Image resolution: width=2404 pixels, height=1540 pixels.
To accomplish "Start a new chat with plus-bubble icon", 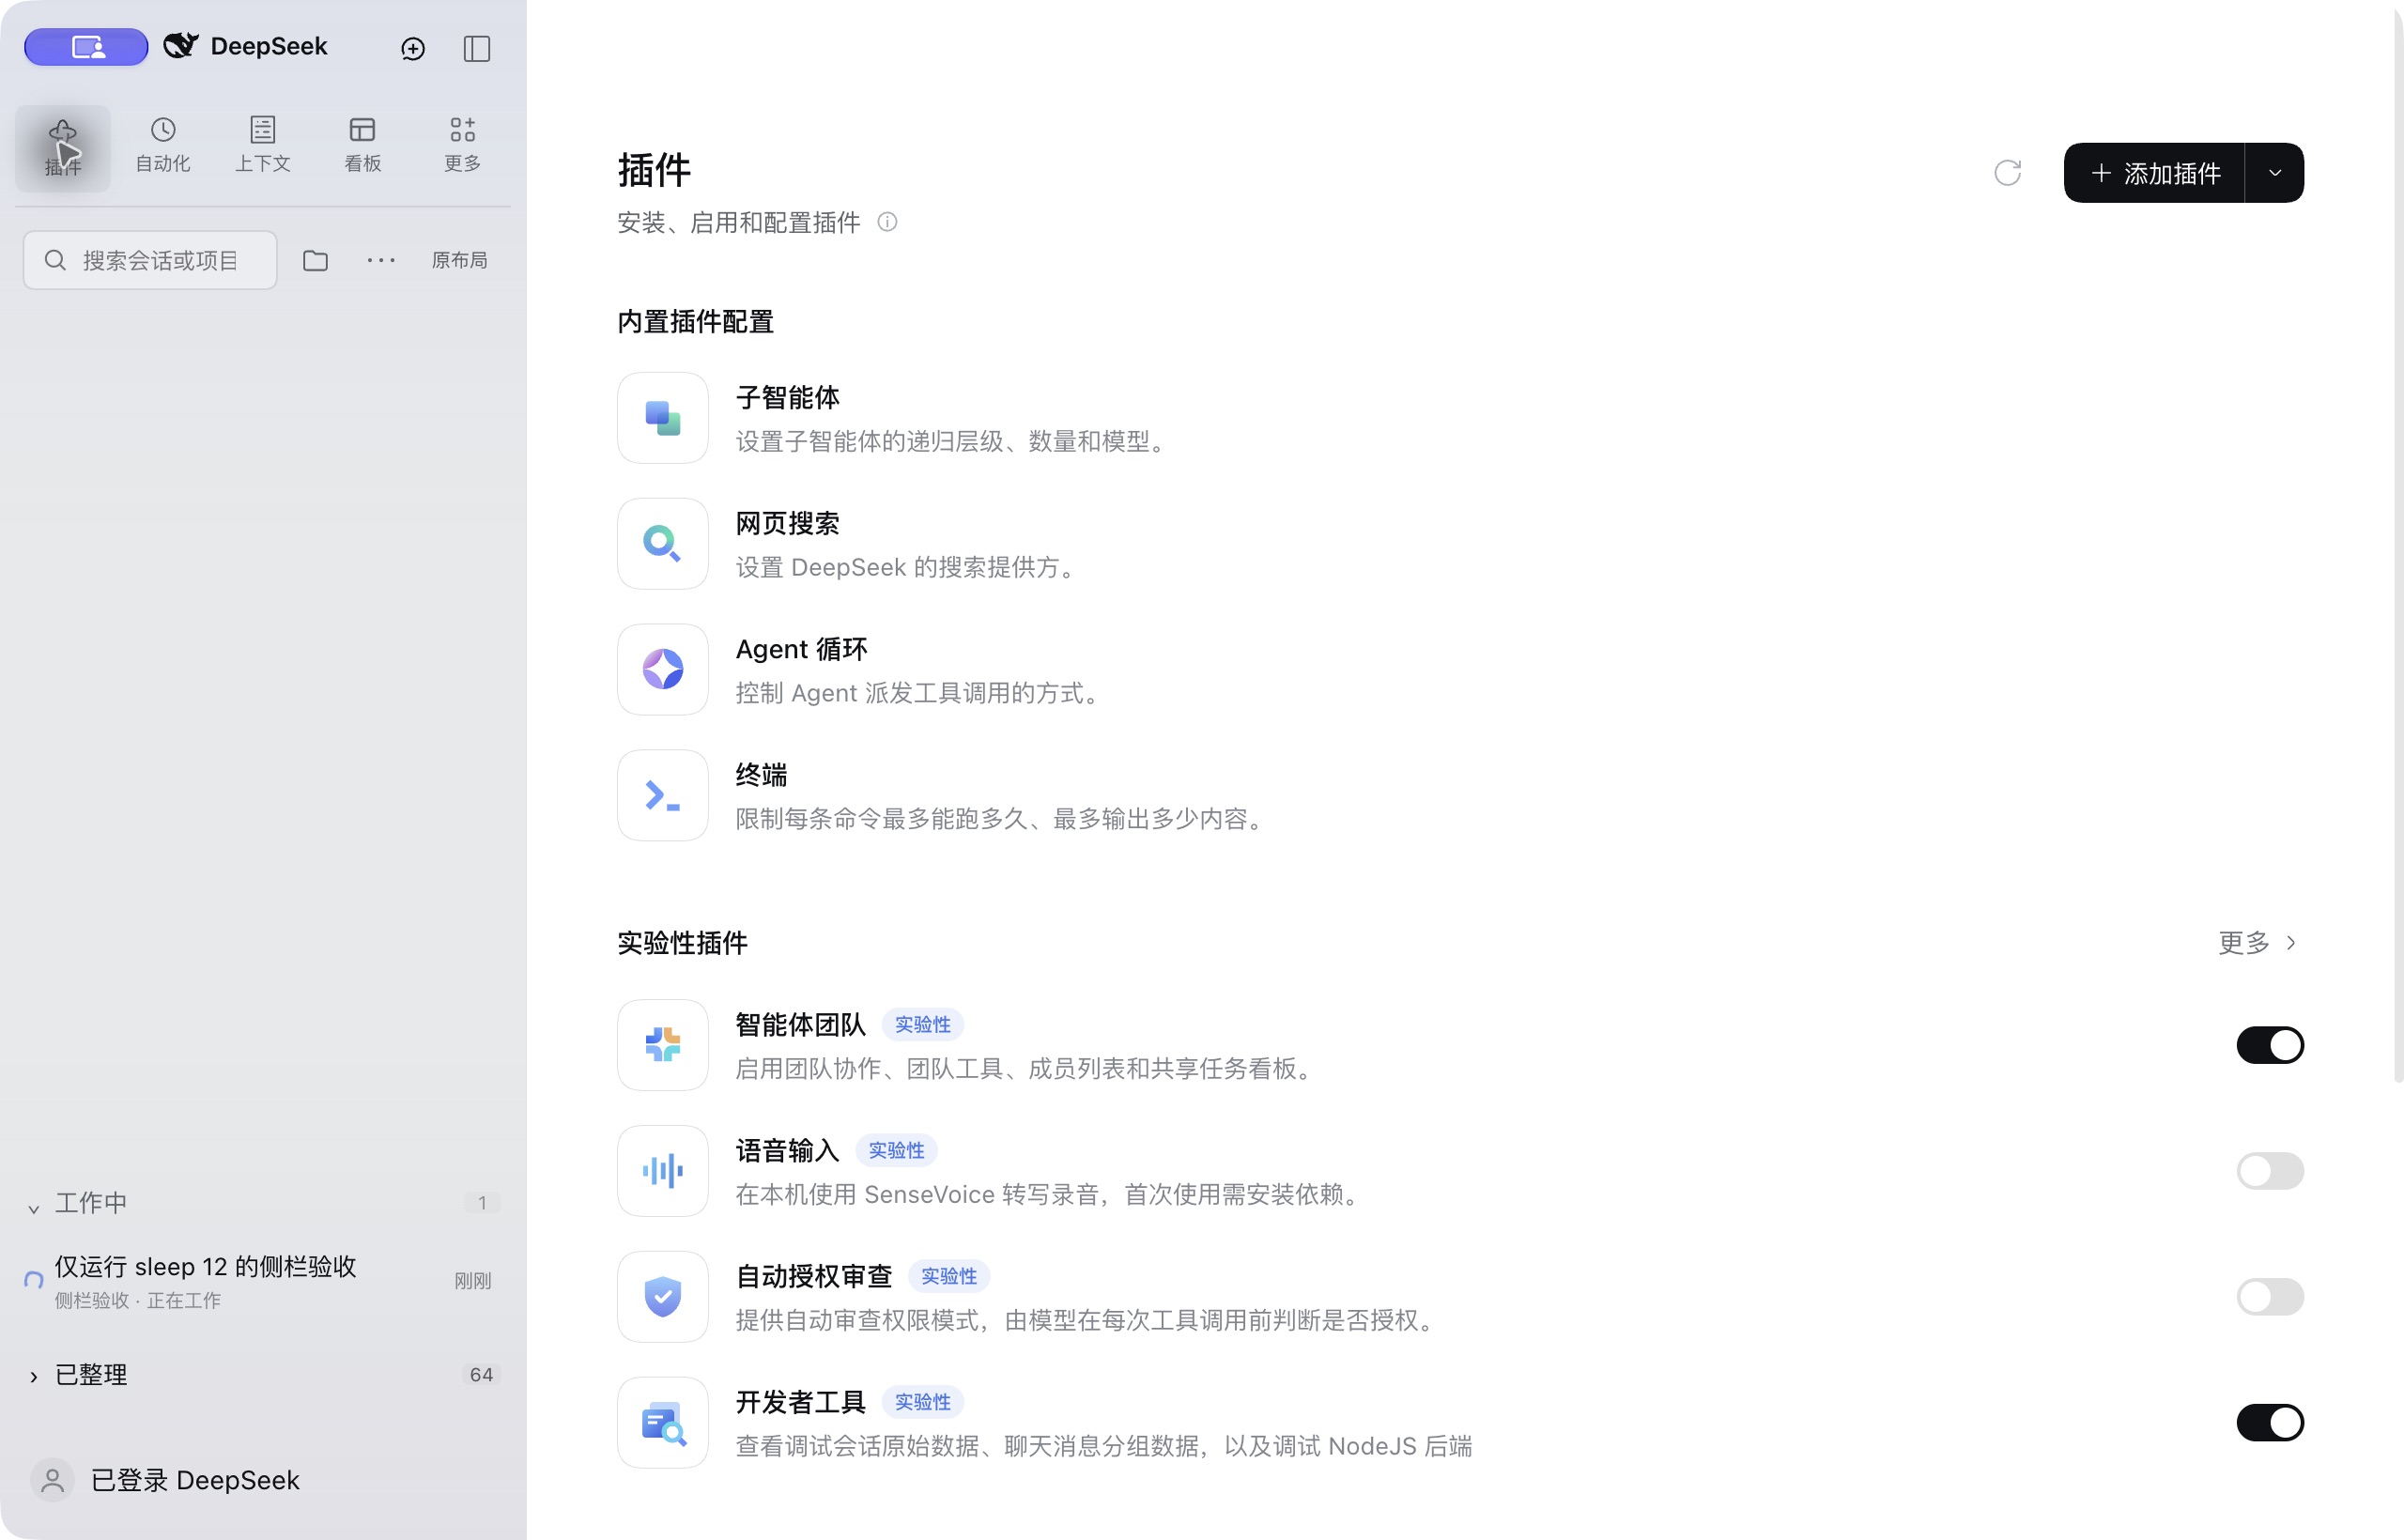I will click(413, 48).
